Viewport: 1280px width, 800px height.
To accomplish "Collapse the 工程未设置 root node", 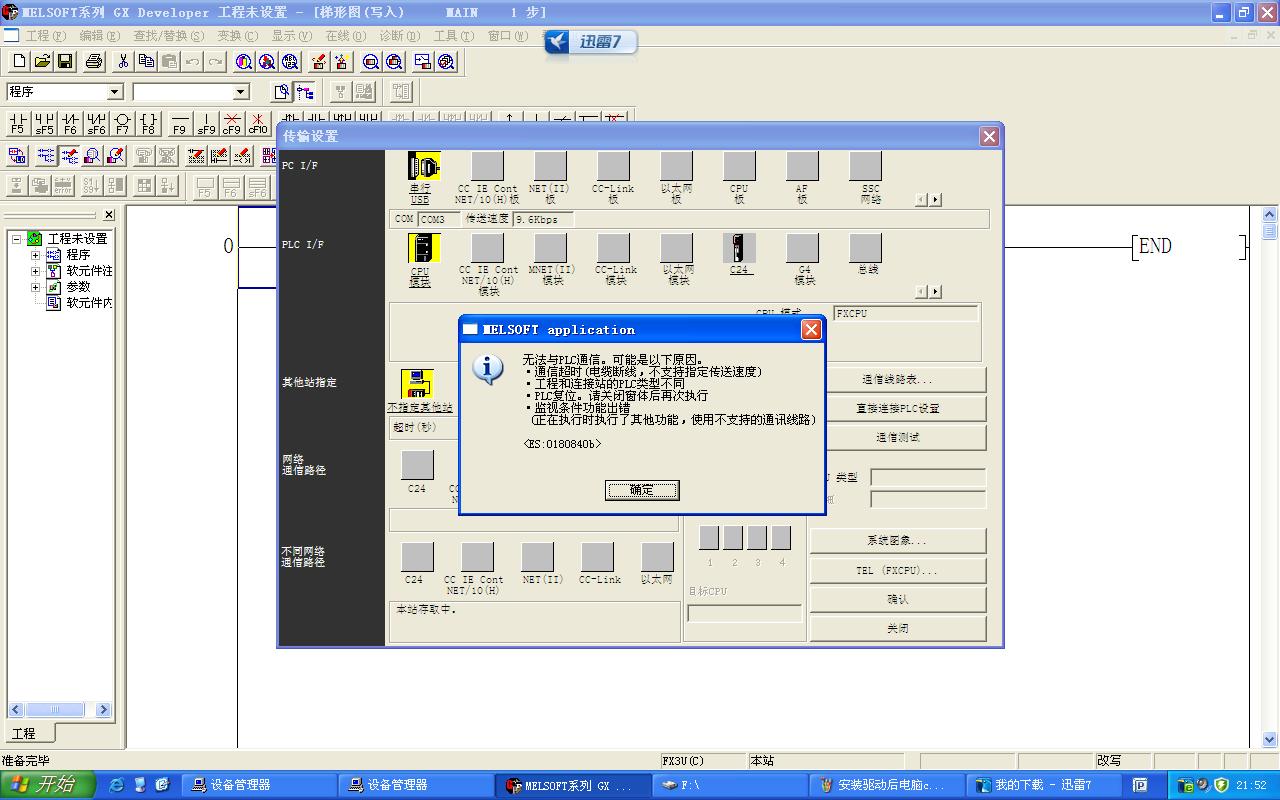I will coord(17,239).
